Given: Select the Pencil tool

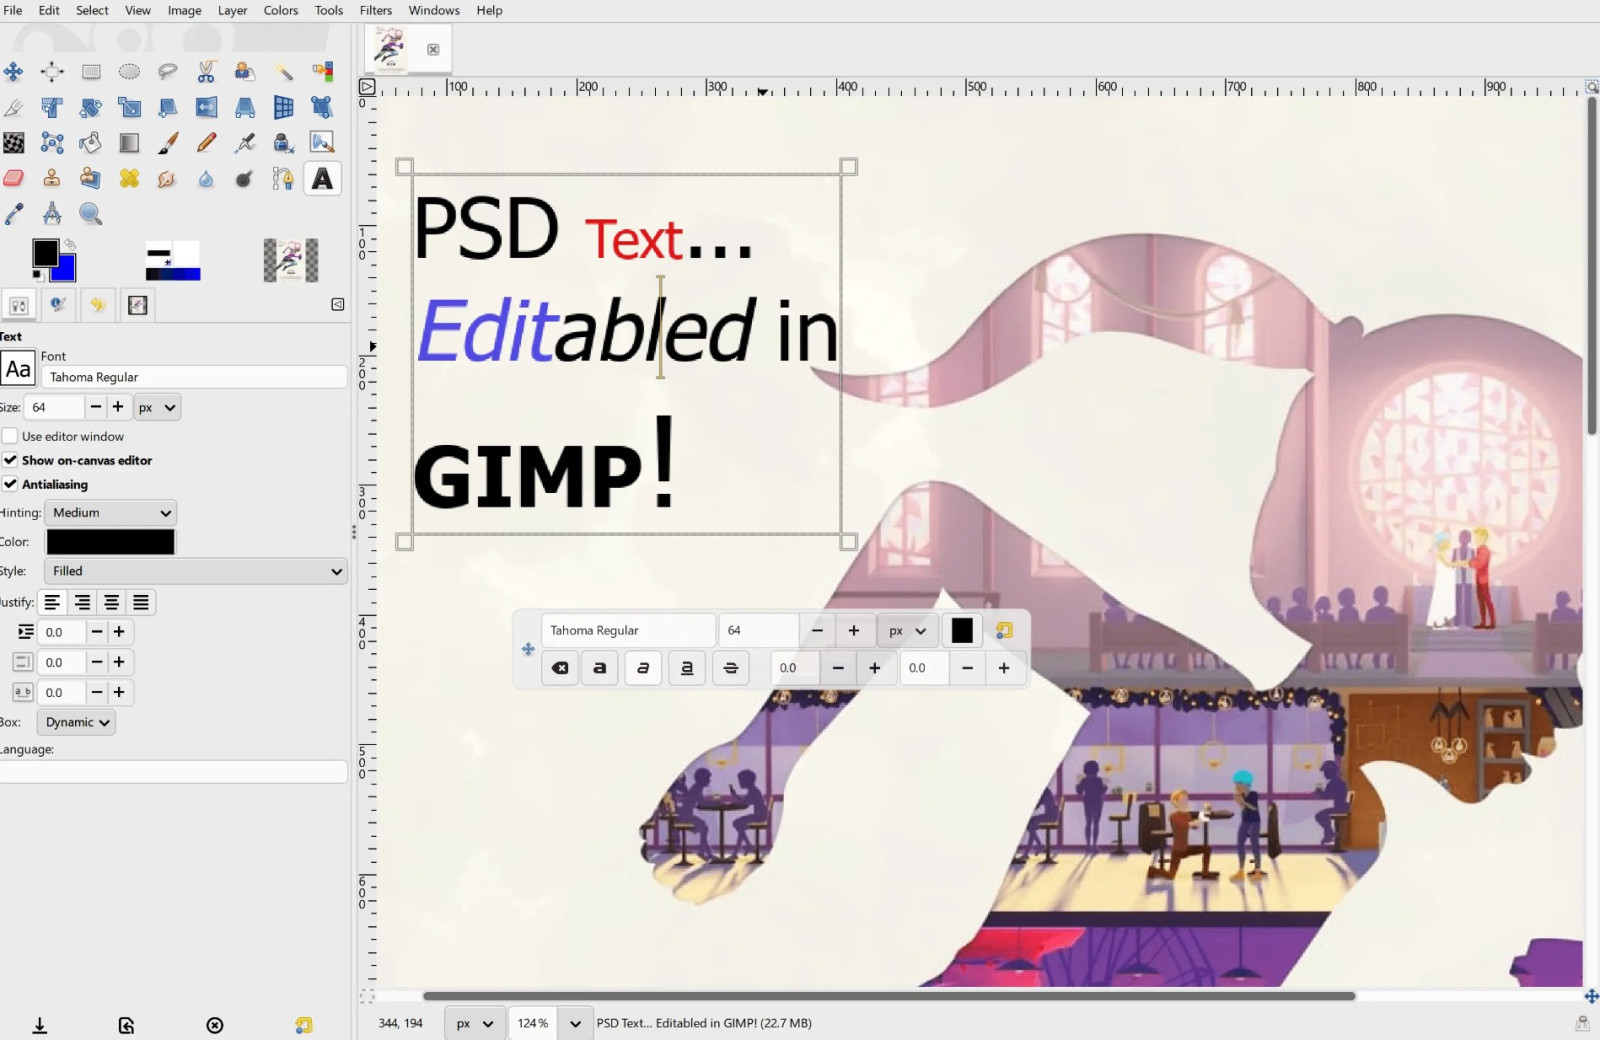Looking at the screenshot, I should 206,143.
